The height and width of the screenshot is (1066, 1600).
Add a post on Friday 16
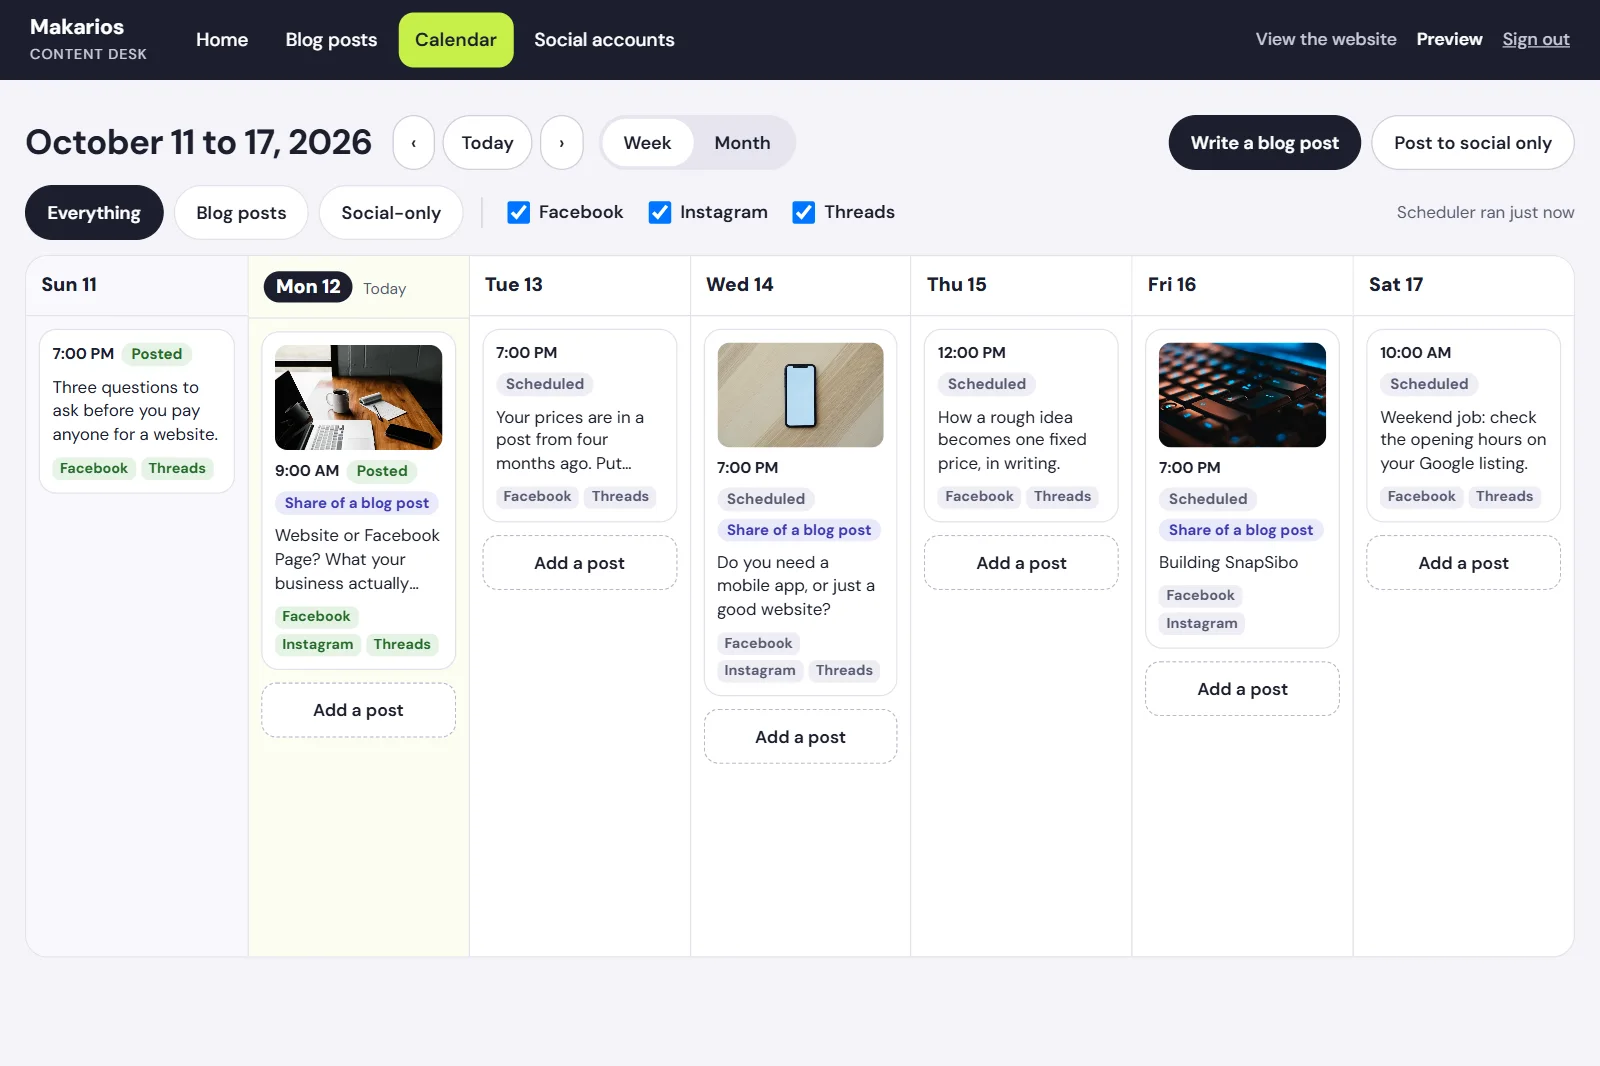[x=1242, y=689]
